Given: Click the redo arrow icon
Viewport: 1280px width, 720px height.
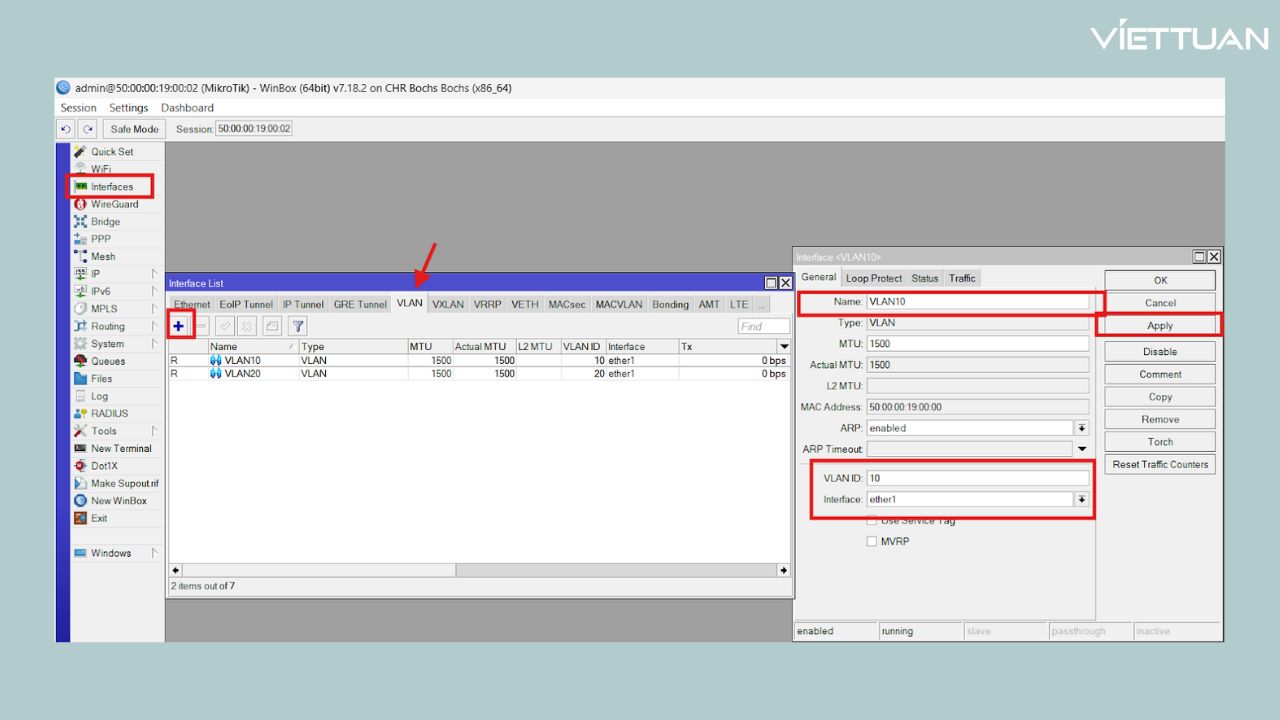Looking at the screenshot, I should (x=88, y=129).
